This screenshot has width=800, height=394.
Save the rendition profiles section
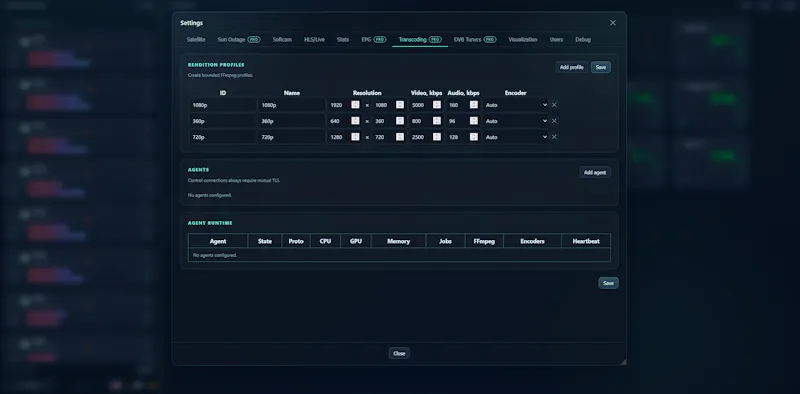tap(601, 67)
